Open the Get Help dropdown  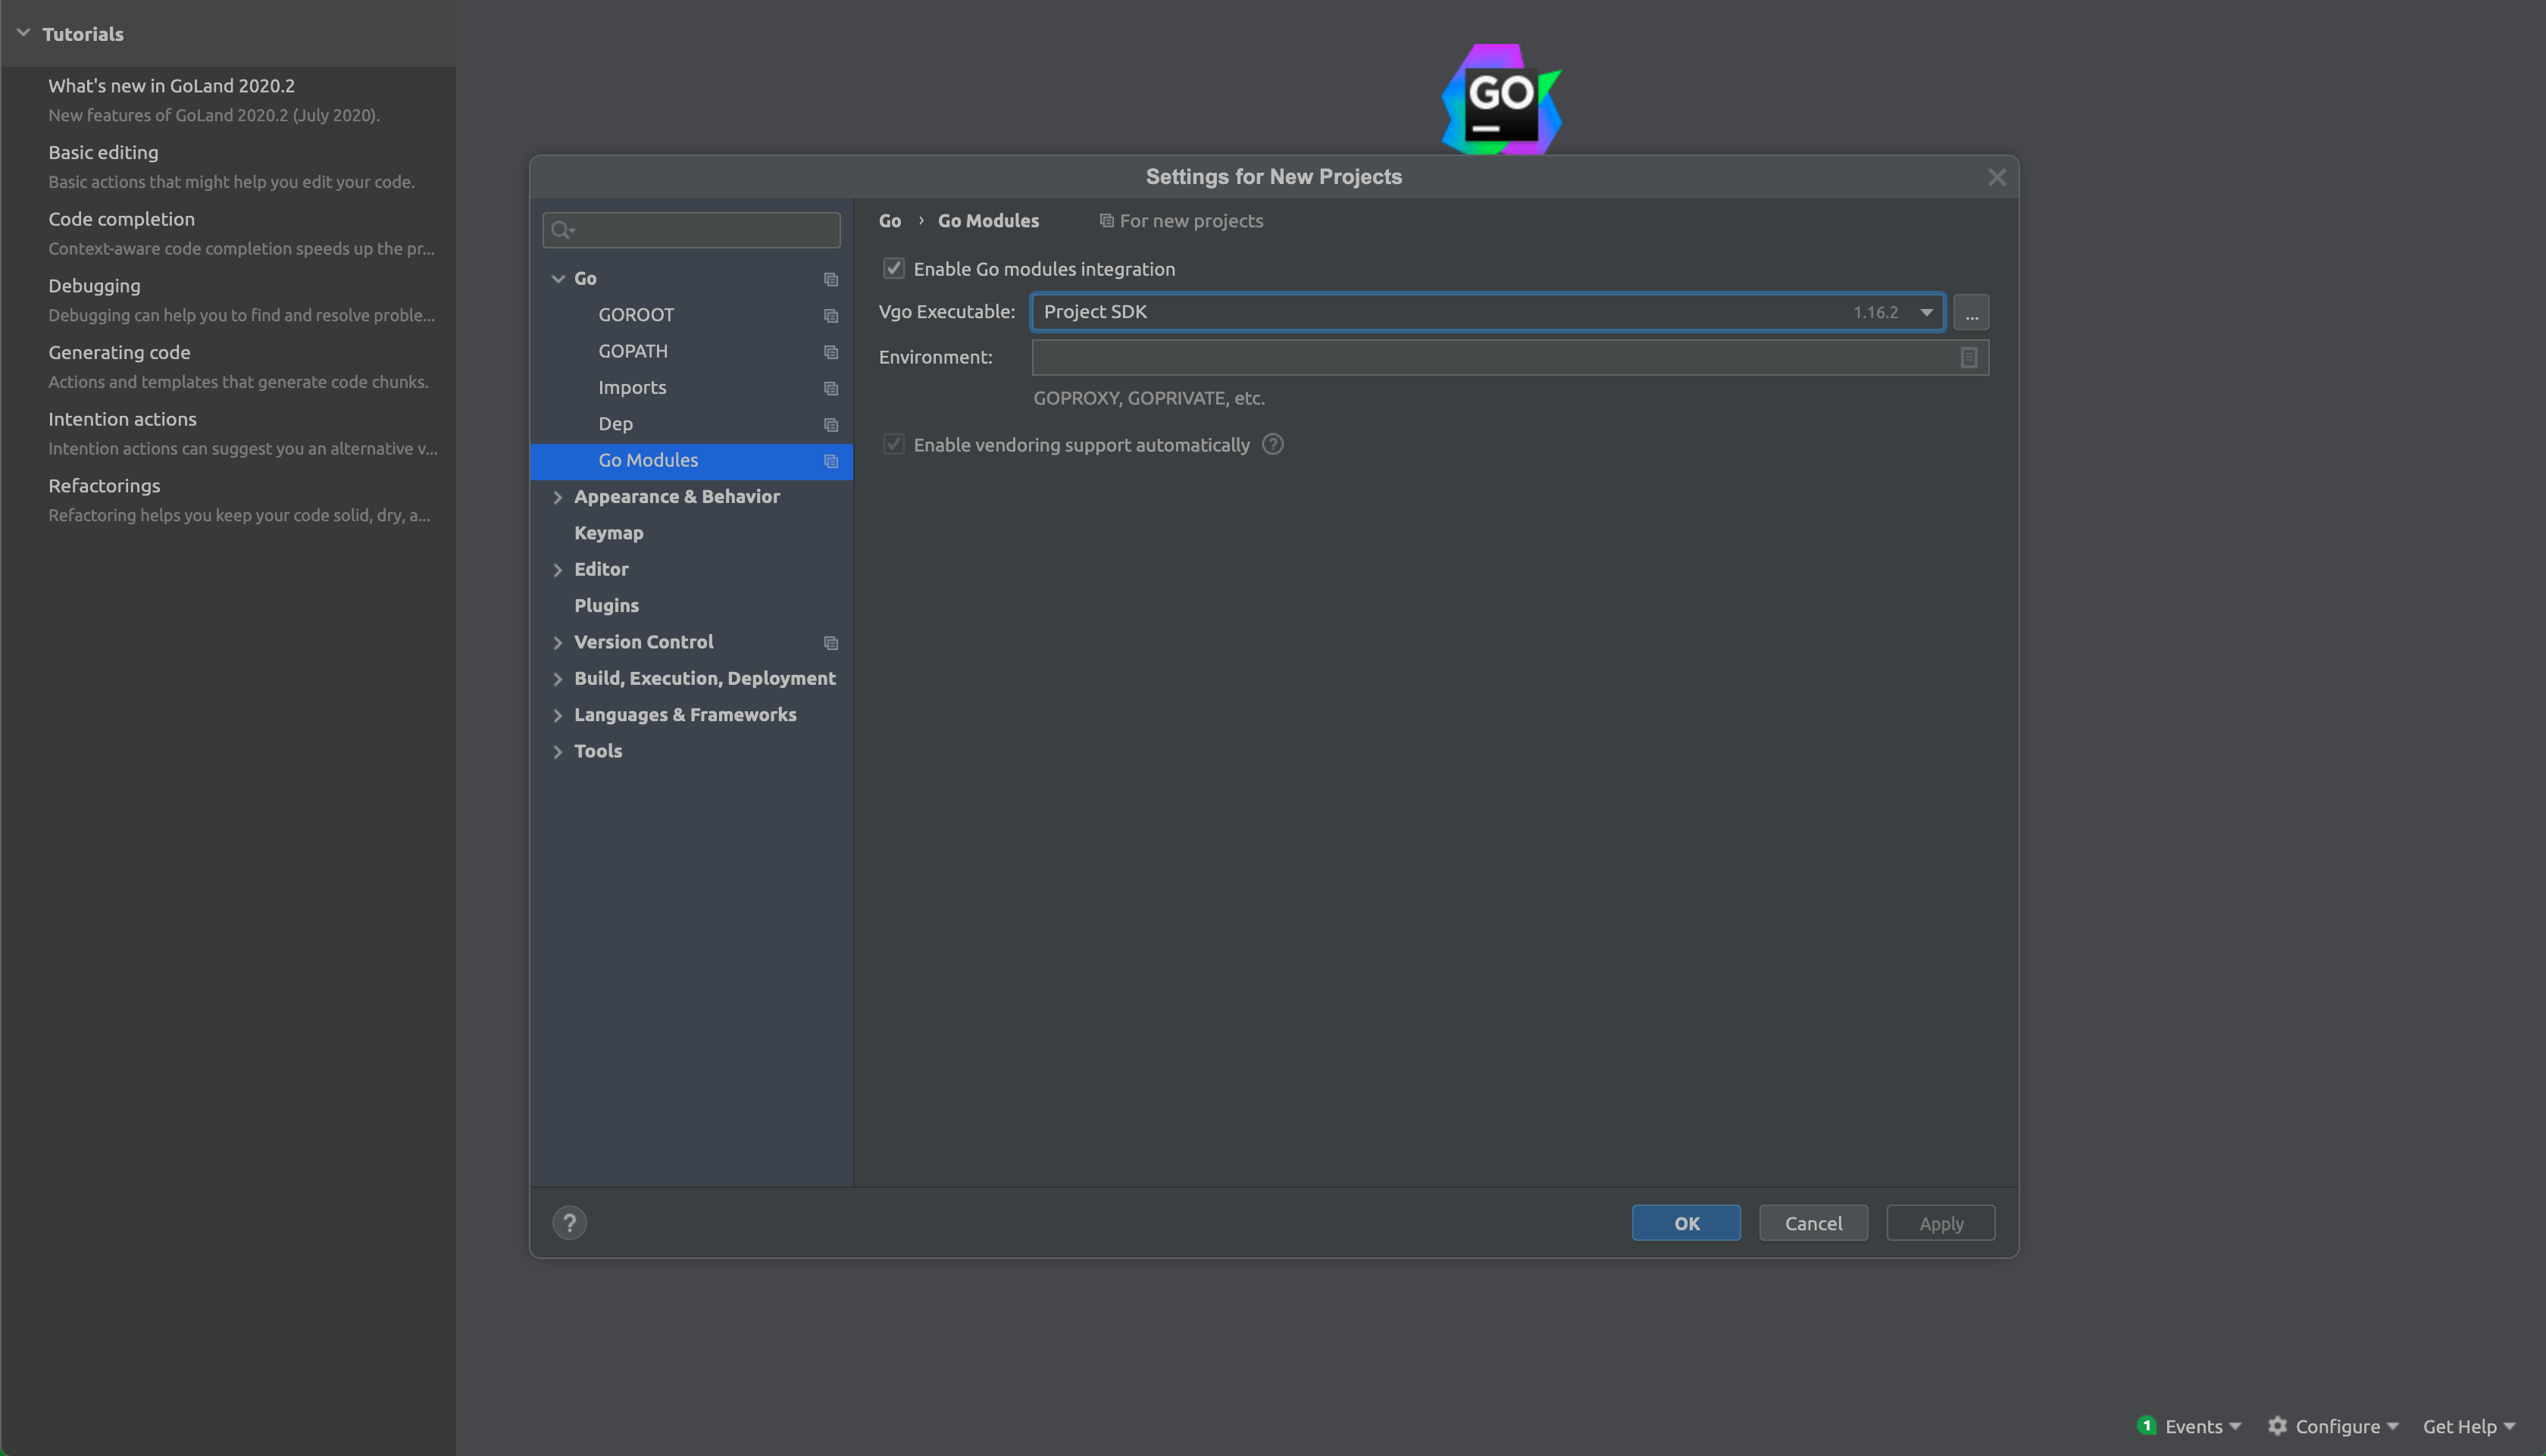coord(2467,1427)
